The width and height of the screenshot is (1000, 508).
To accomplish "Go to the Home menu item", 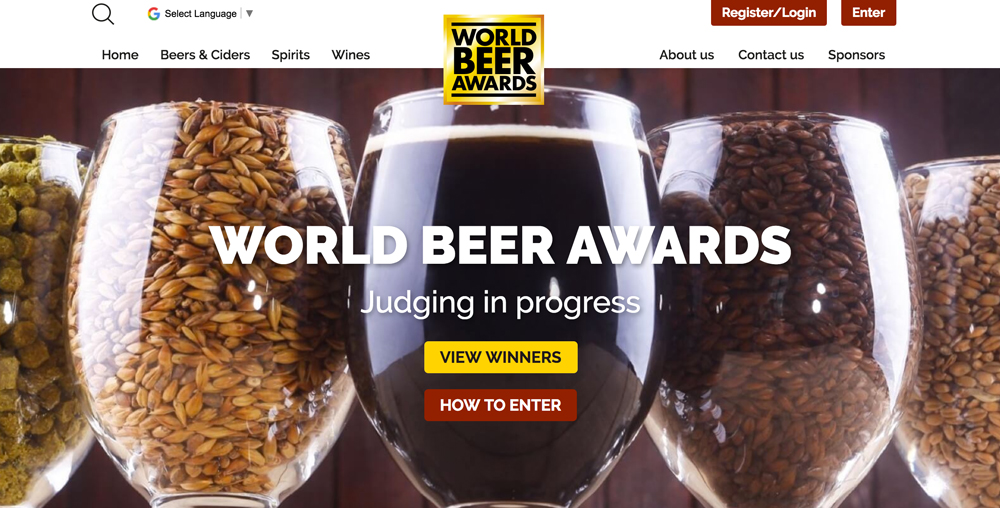I will 120,55.
